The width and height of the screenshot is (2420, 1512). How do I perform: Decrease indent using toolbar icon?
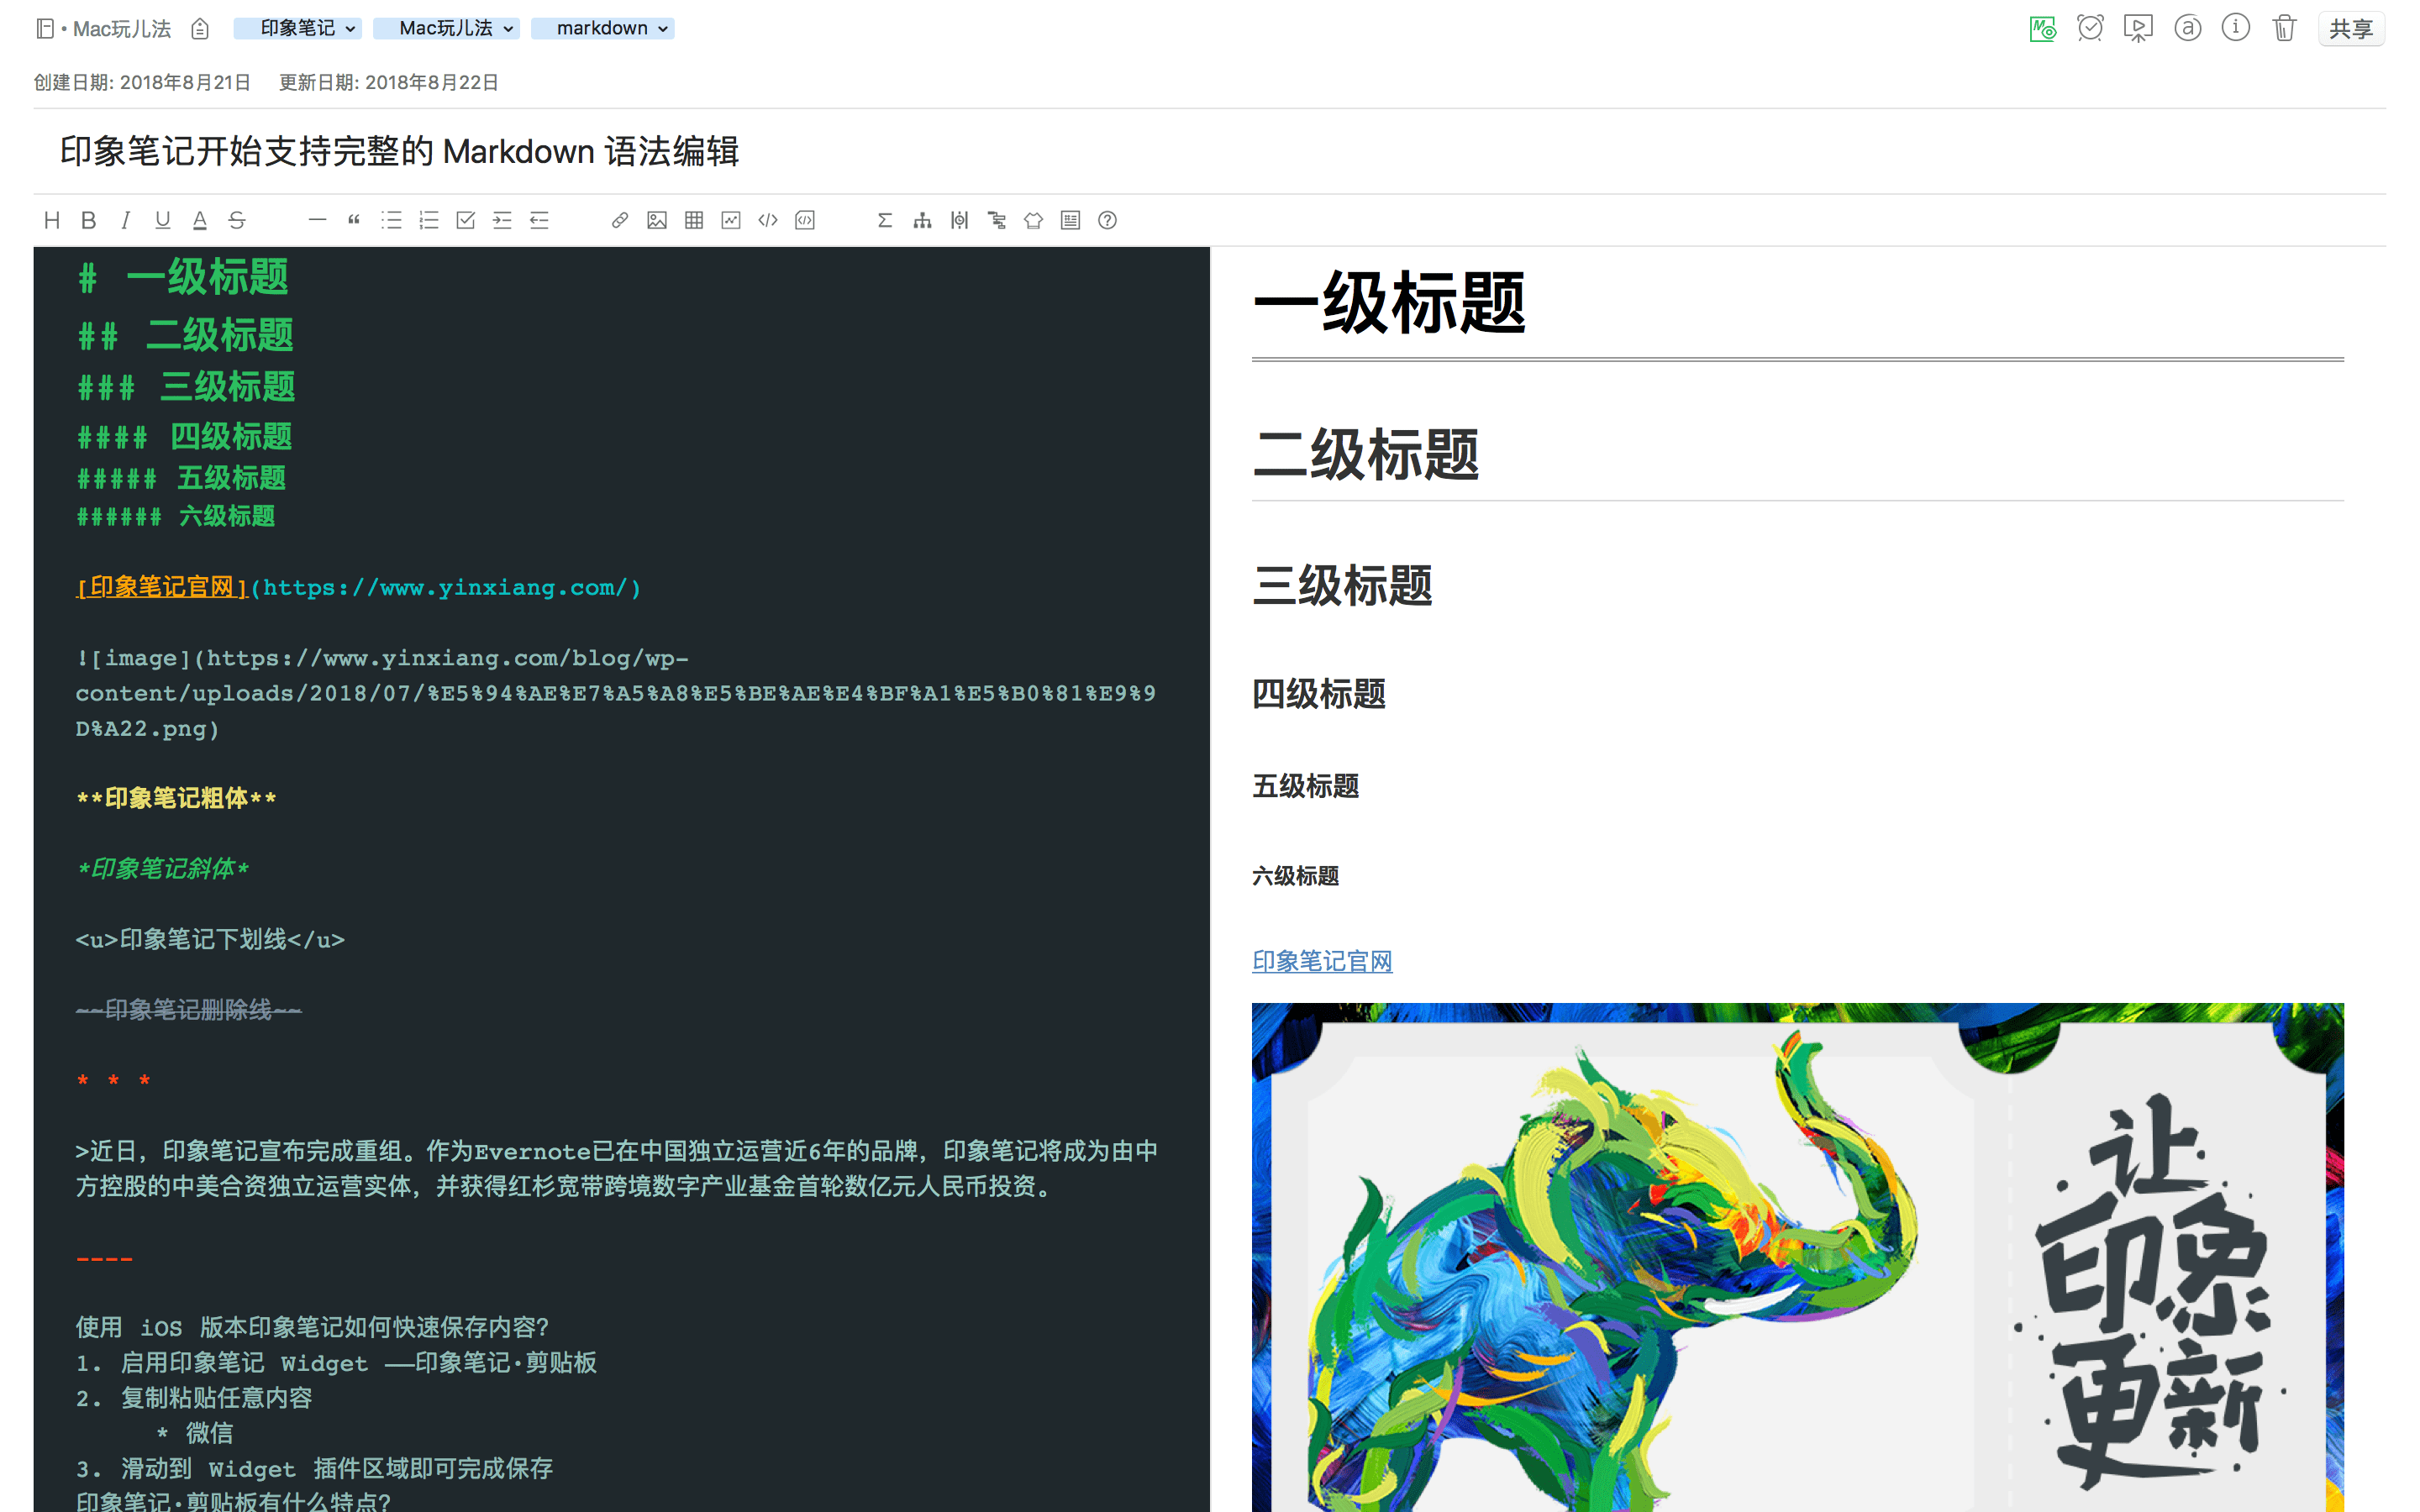(540, 220)
